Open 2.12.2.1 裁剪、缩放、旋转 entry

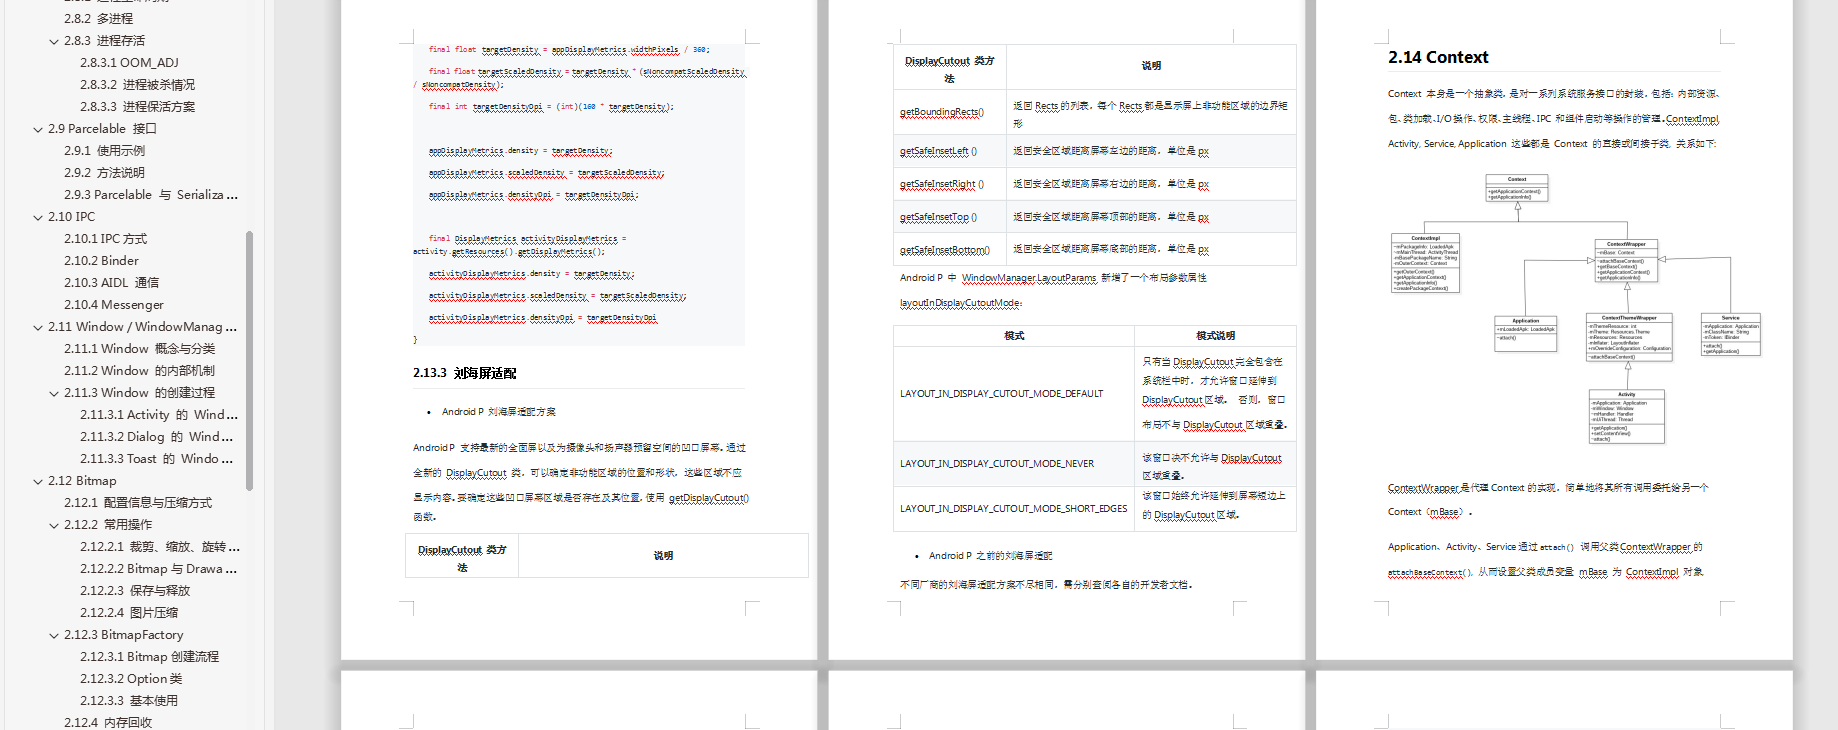pyautogui.click(x=160, y=547)
